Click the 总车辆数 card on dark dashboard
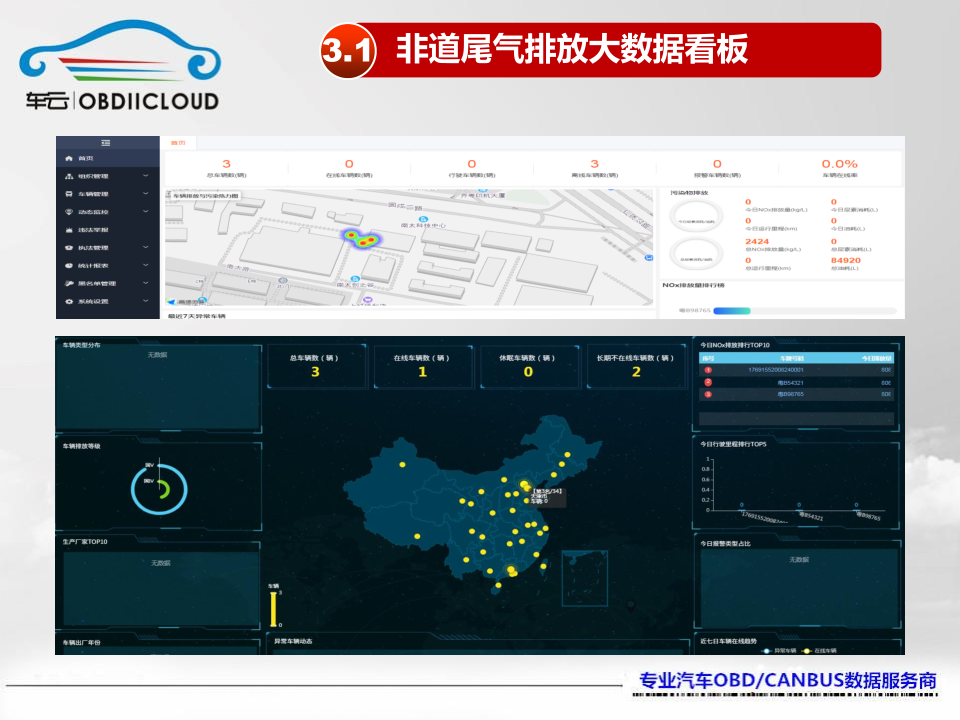960x720 pixels. point(315,366)
